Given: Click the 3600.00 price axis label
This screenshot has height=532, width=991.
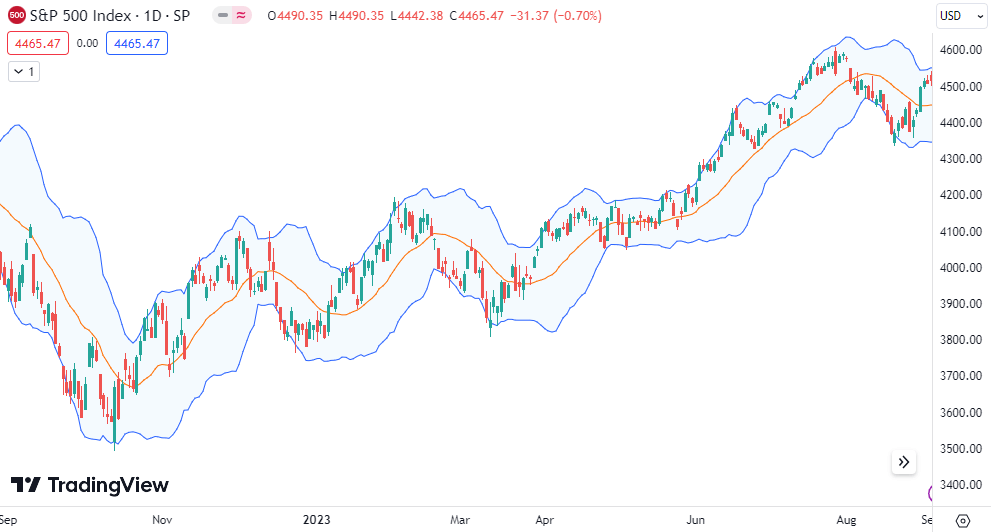Looking at the screenshot, I should pos(961,412).
